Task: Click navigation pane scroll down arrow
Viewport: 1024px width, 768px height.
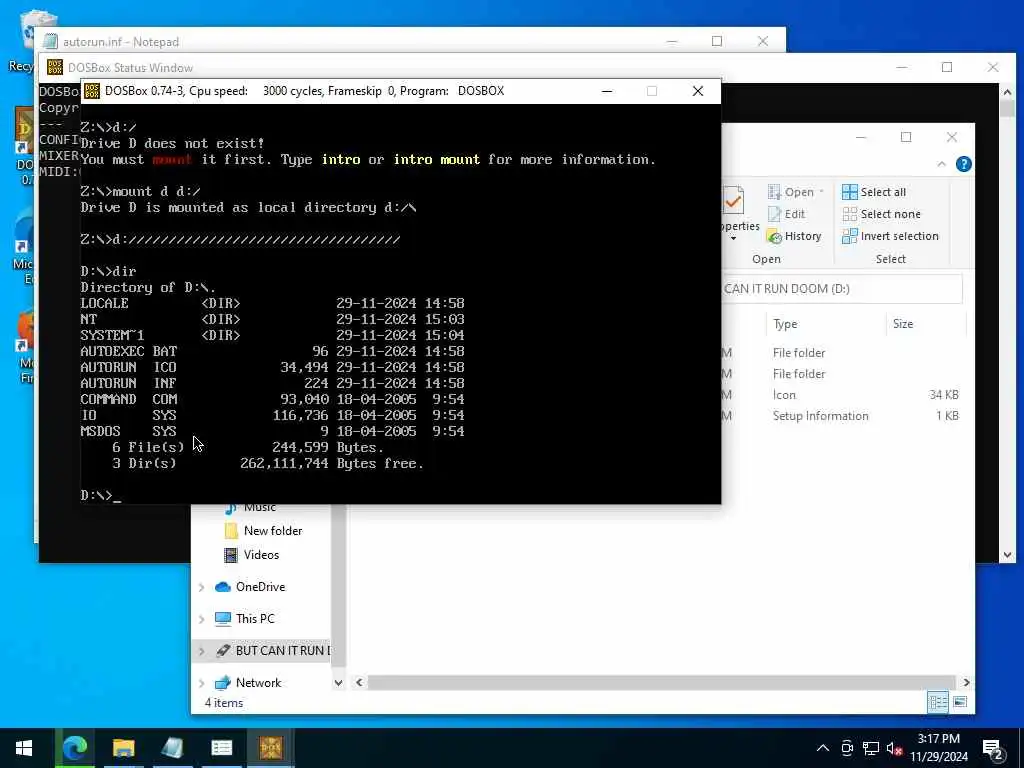Action: click(x=338, y=683)
